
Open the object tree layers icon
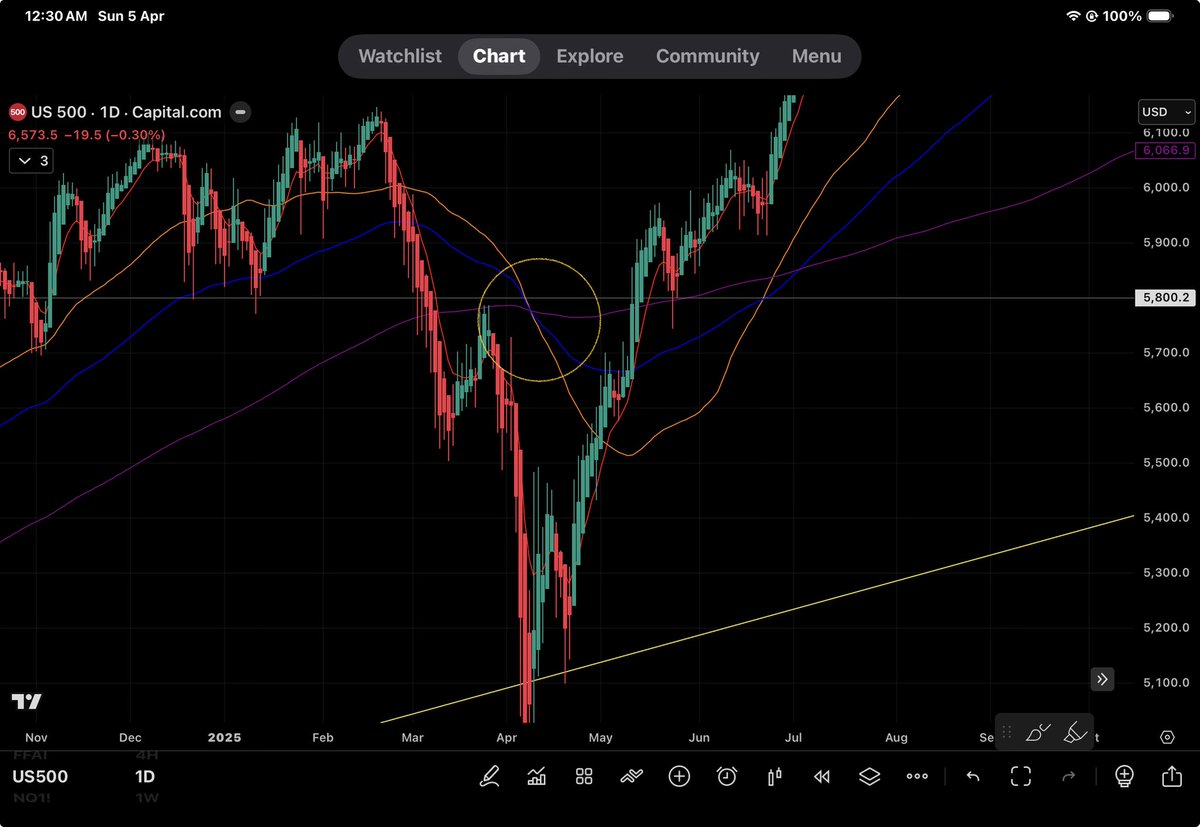869,776
